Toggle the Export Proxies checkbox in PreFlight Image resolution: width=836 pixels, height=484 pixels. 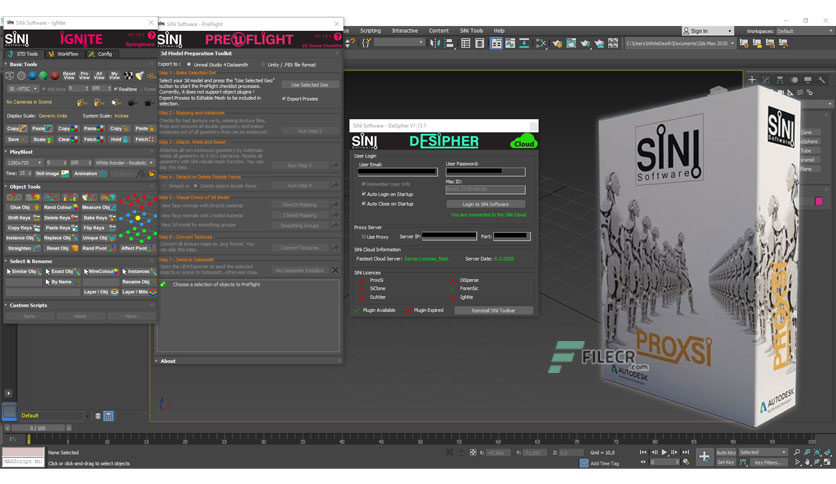(x=284, y=99)
